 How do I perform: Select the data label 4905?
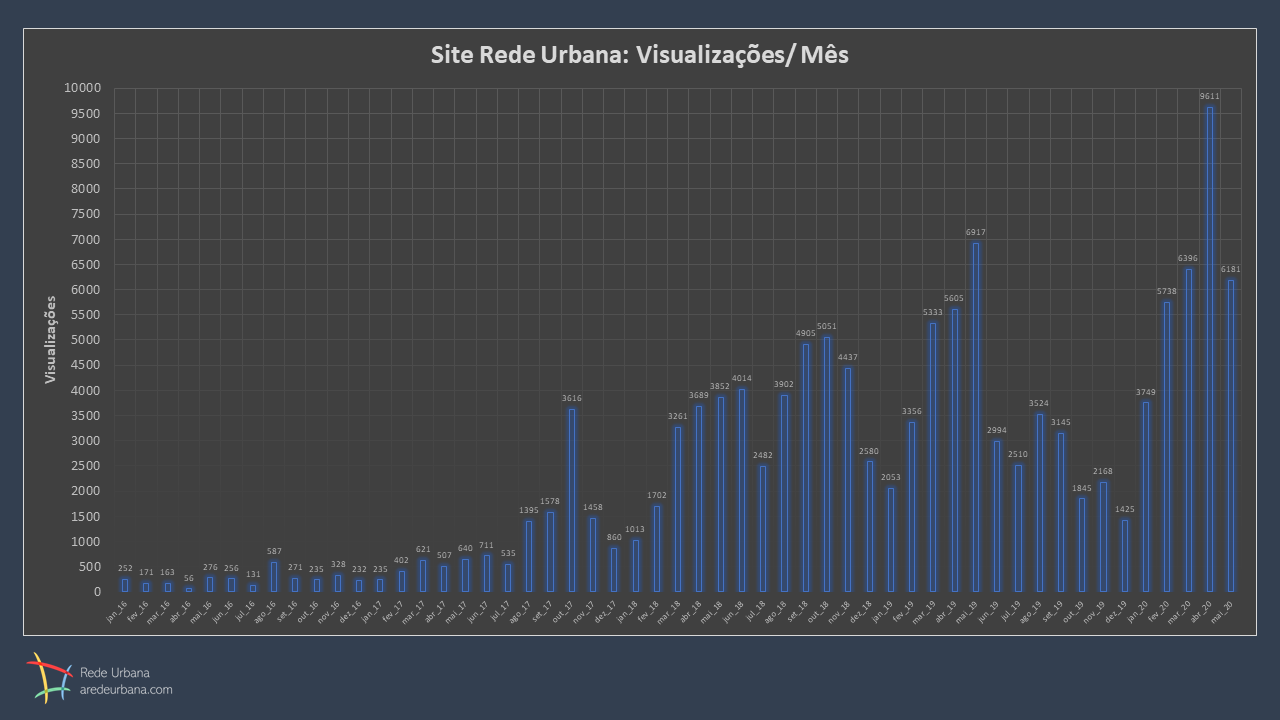pos(806,333)
